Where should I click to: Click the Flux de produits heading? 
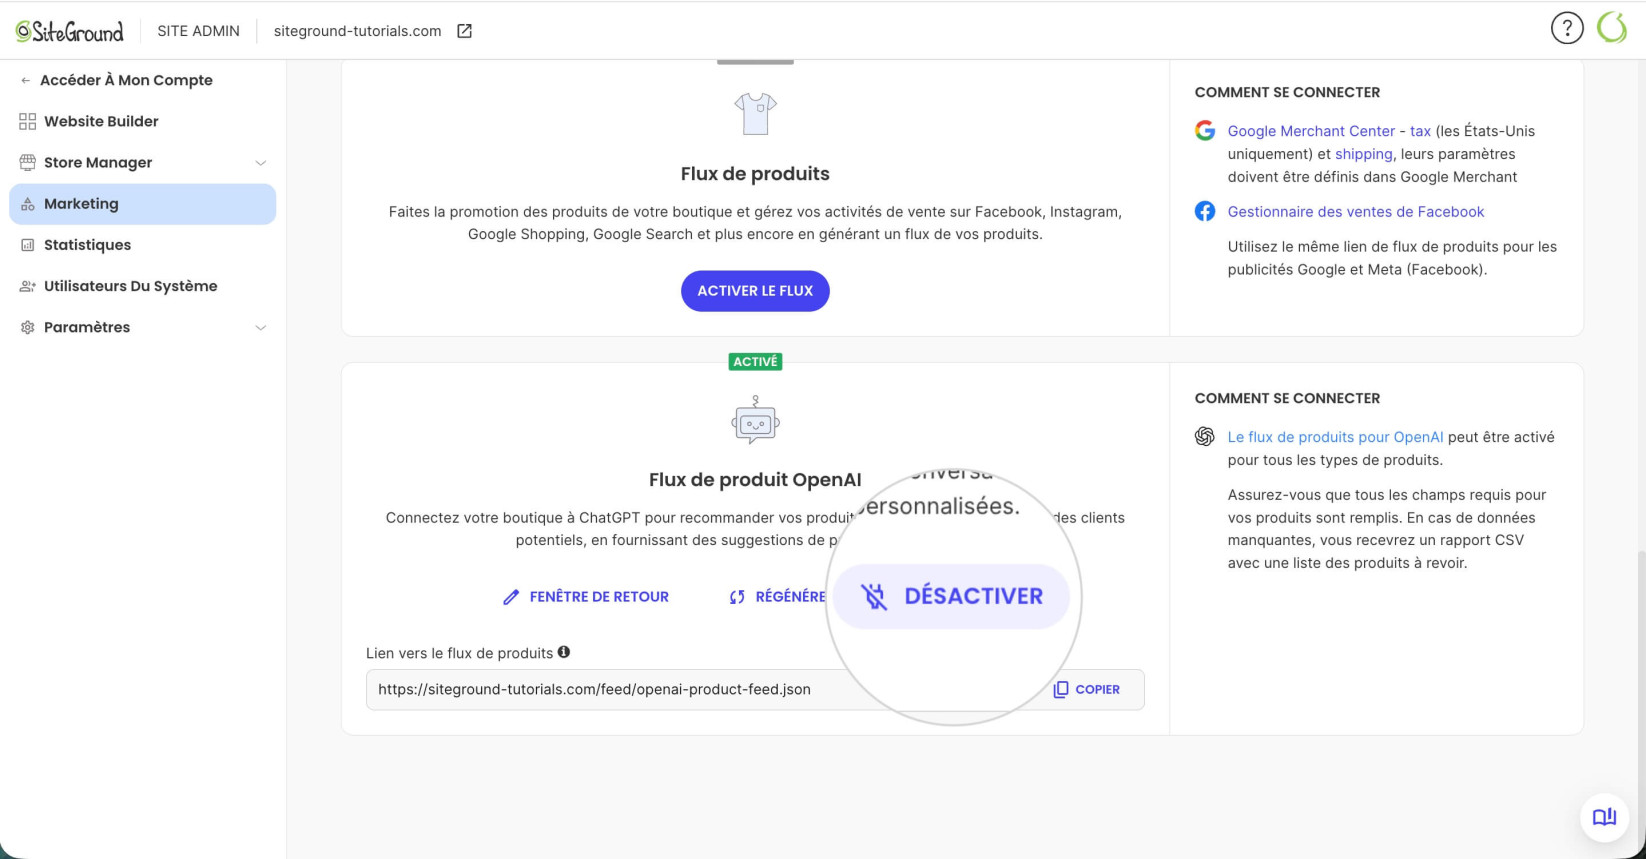point(755,174)
